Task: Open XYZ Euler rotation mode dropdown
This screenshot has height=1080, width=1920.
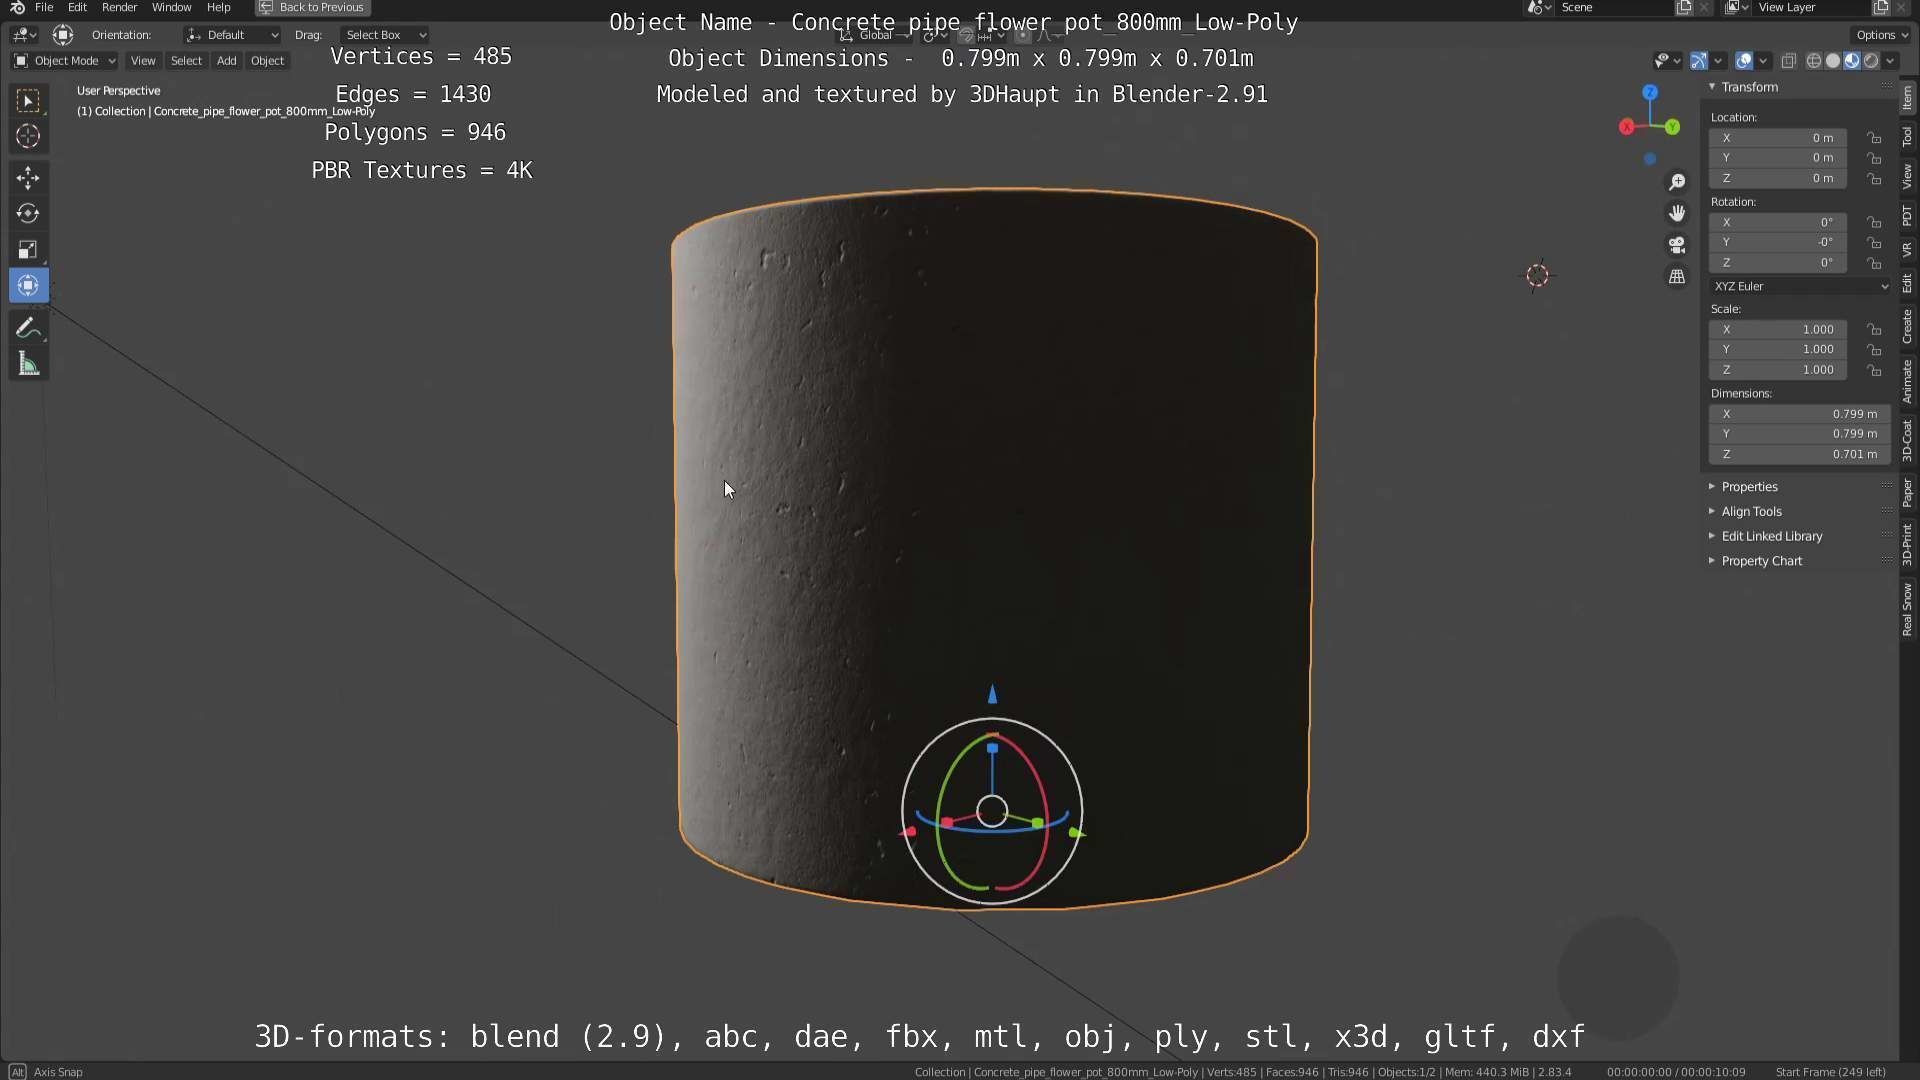Action: click(x=1800, y=286)
